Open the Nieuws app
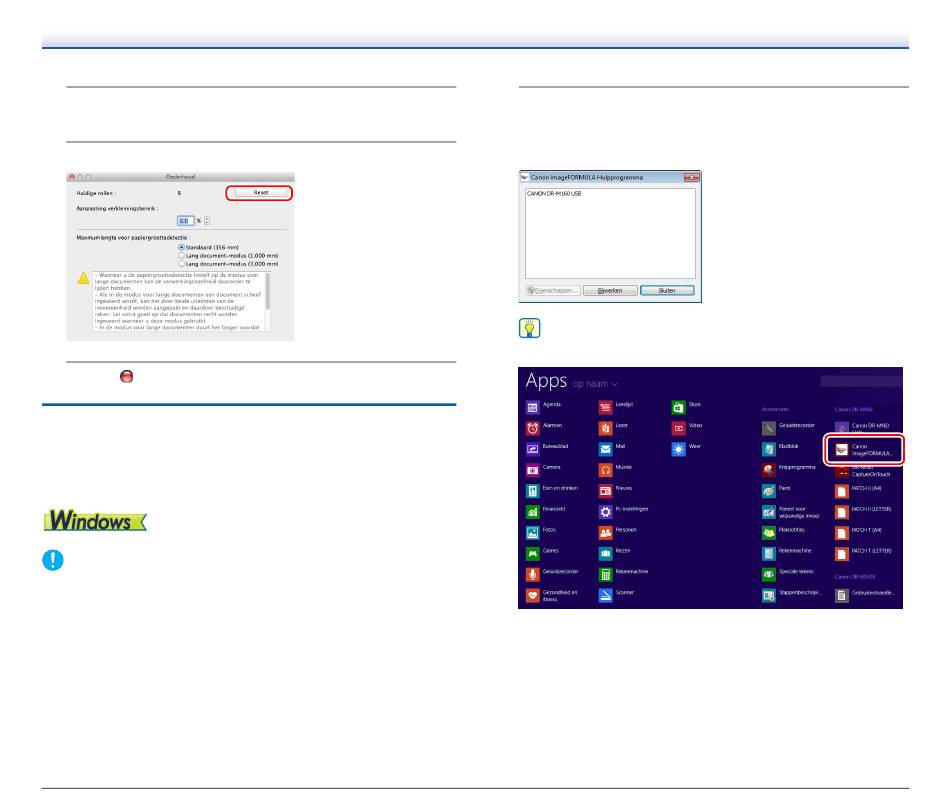This screenshot has height=806, width=950. (x=616, y=490)
